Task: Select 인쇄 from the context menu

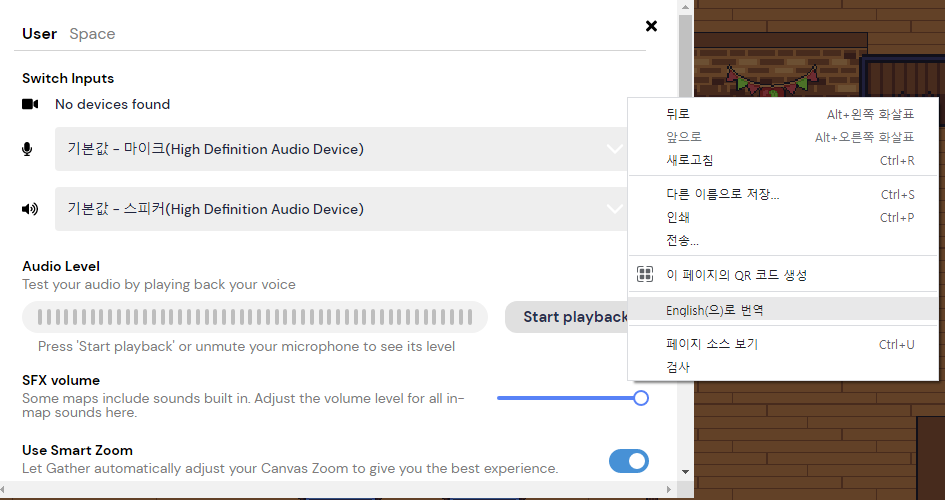Action: coord(783,217)
